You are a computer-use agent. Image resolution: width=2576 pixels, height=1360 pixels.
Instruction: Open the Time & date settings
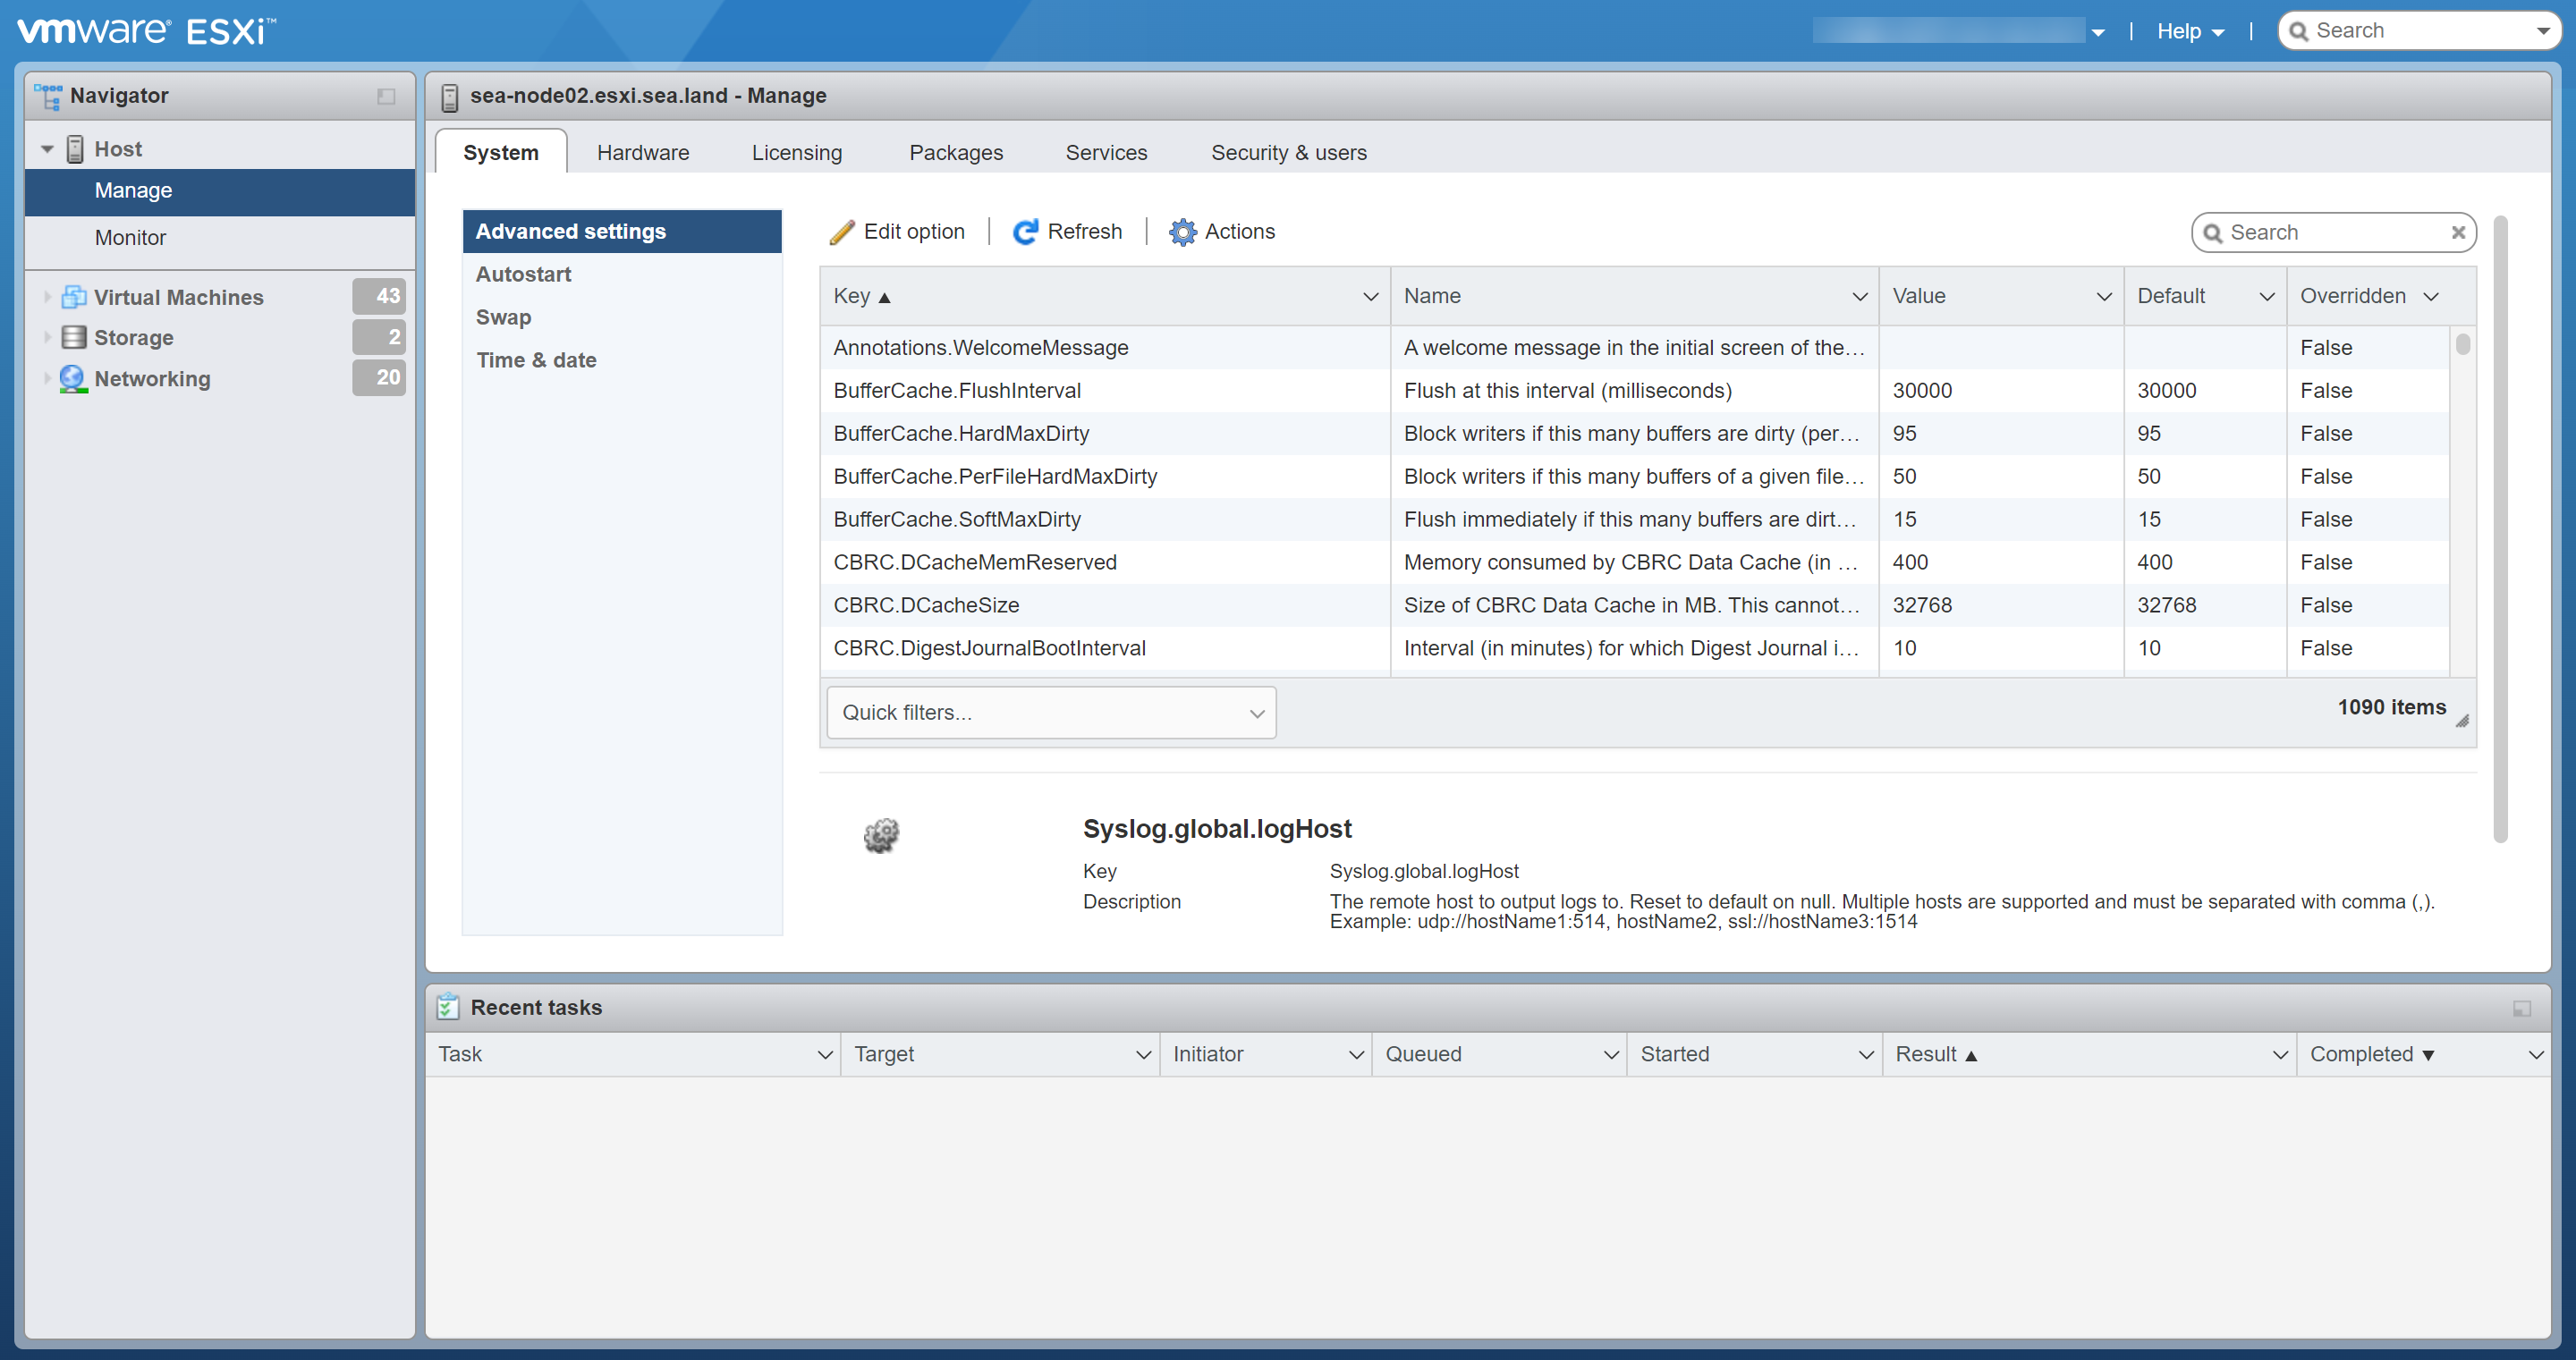click(x=536, y=359)
